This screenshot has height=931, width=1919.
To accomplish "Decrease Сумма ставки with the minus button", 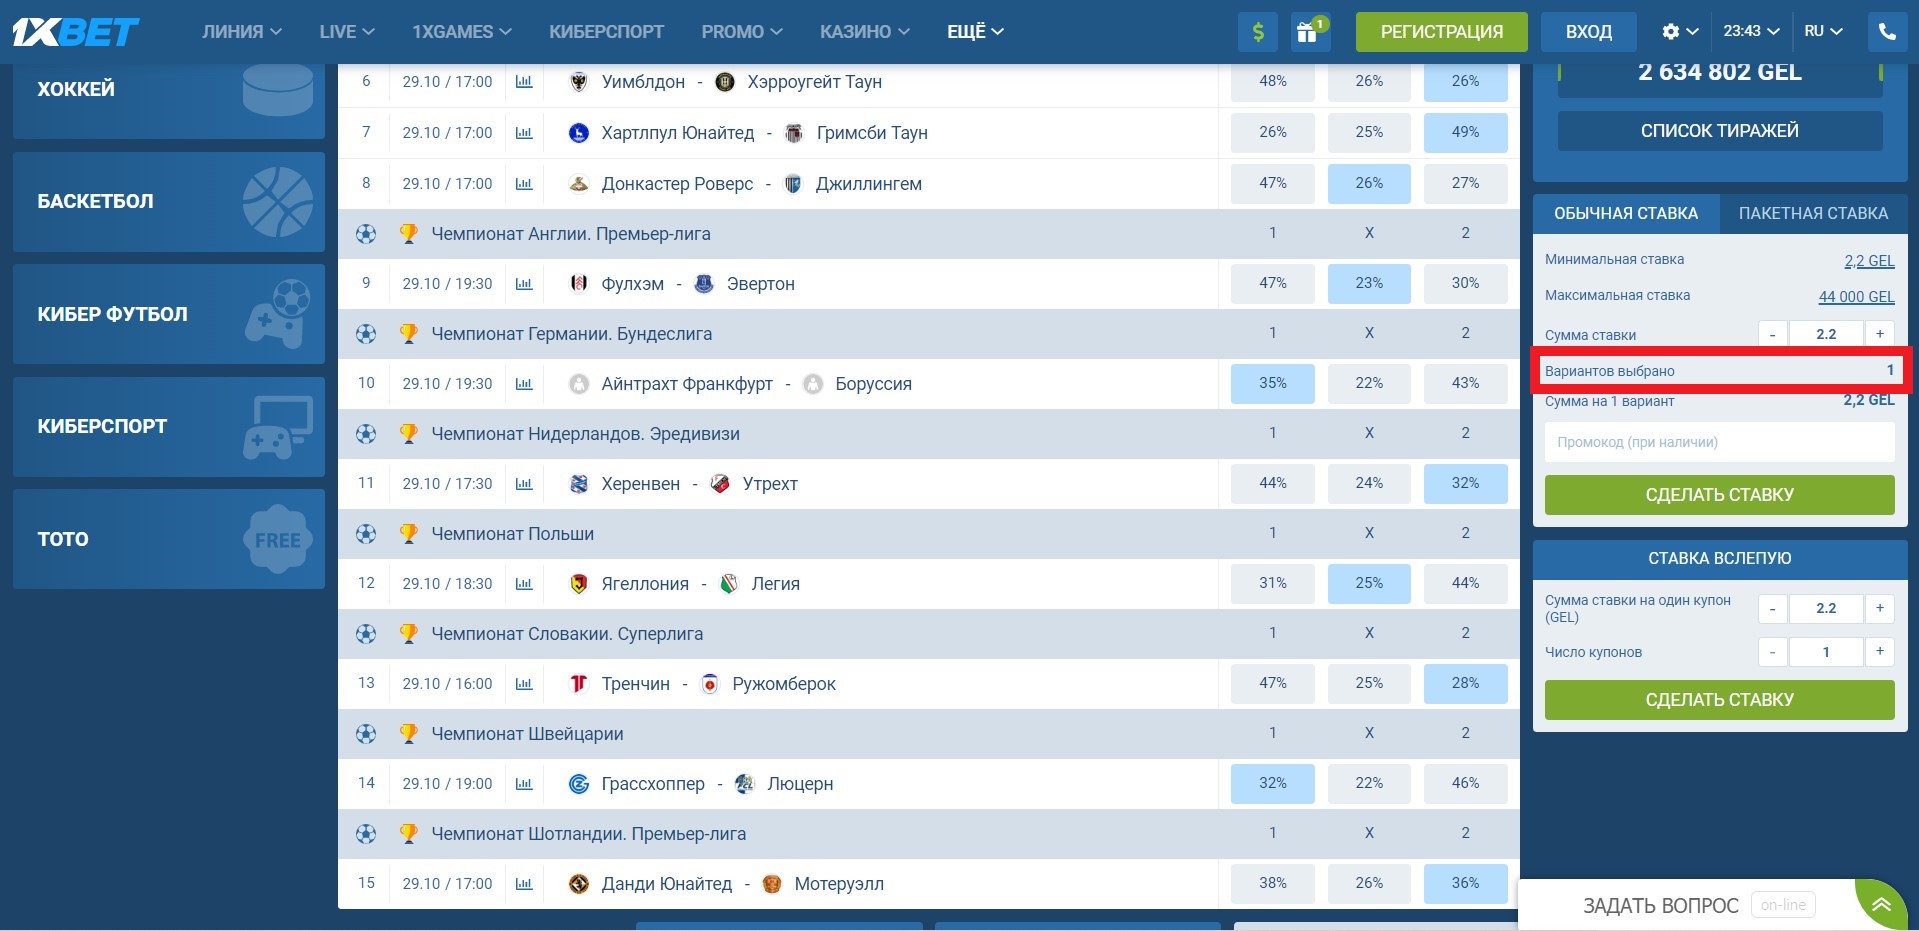I will [x=1772, y=334].
